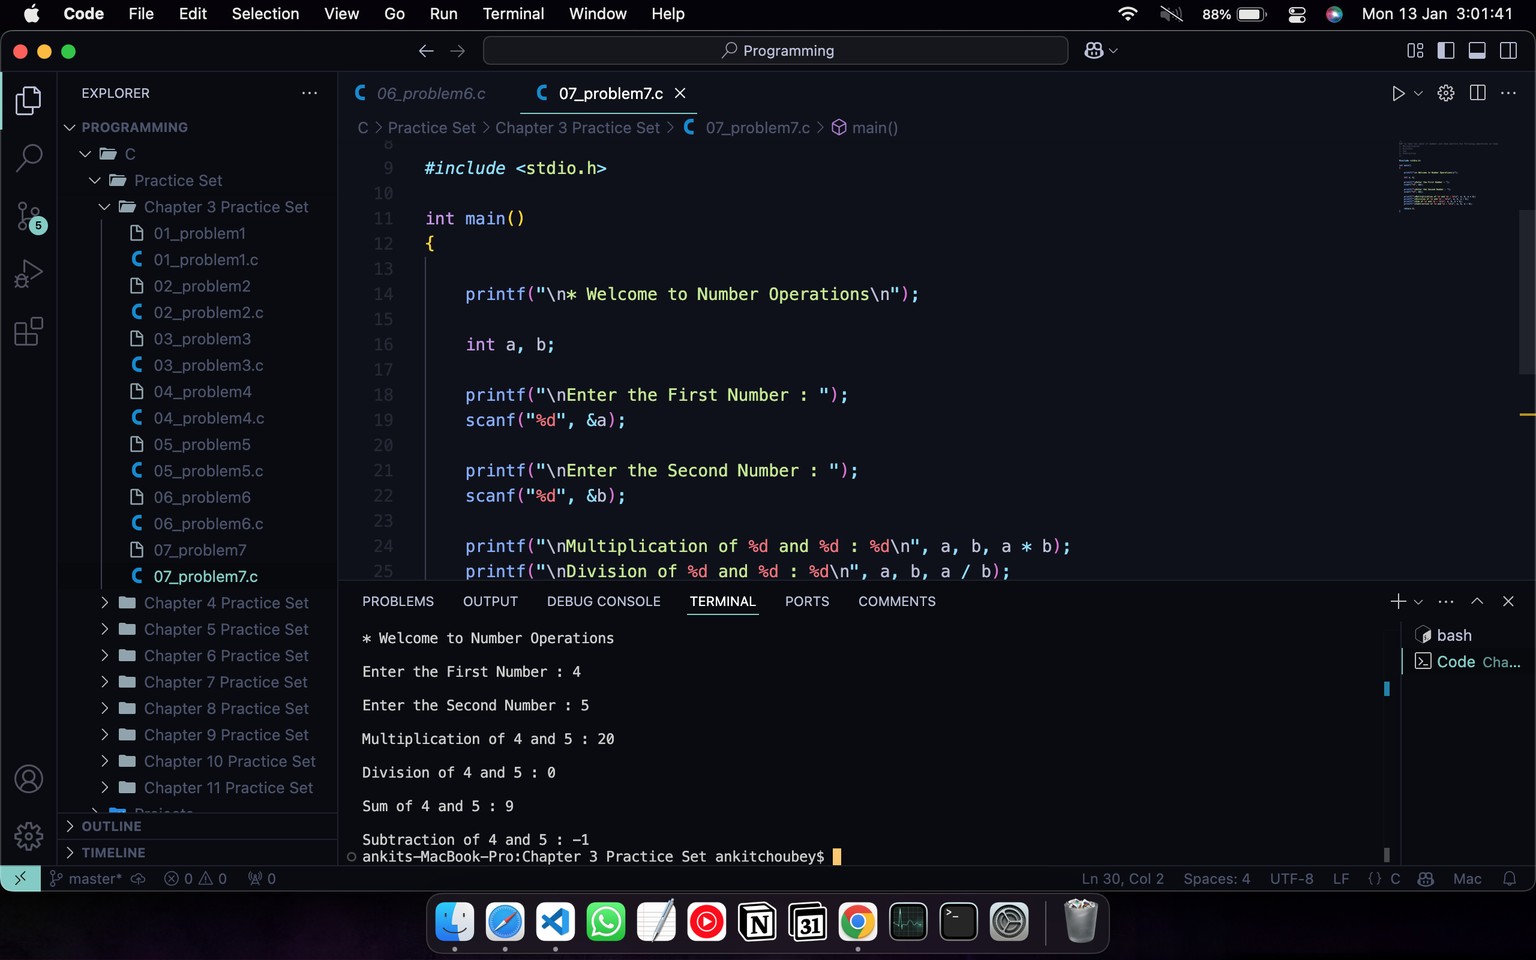Toggle the bottom Panel visibility
The height and width of the screenshot is (960, 1536).
tap(1477, 51)
